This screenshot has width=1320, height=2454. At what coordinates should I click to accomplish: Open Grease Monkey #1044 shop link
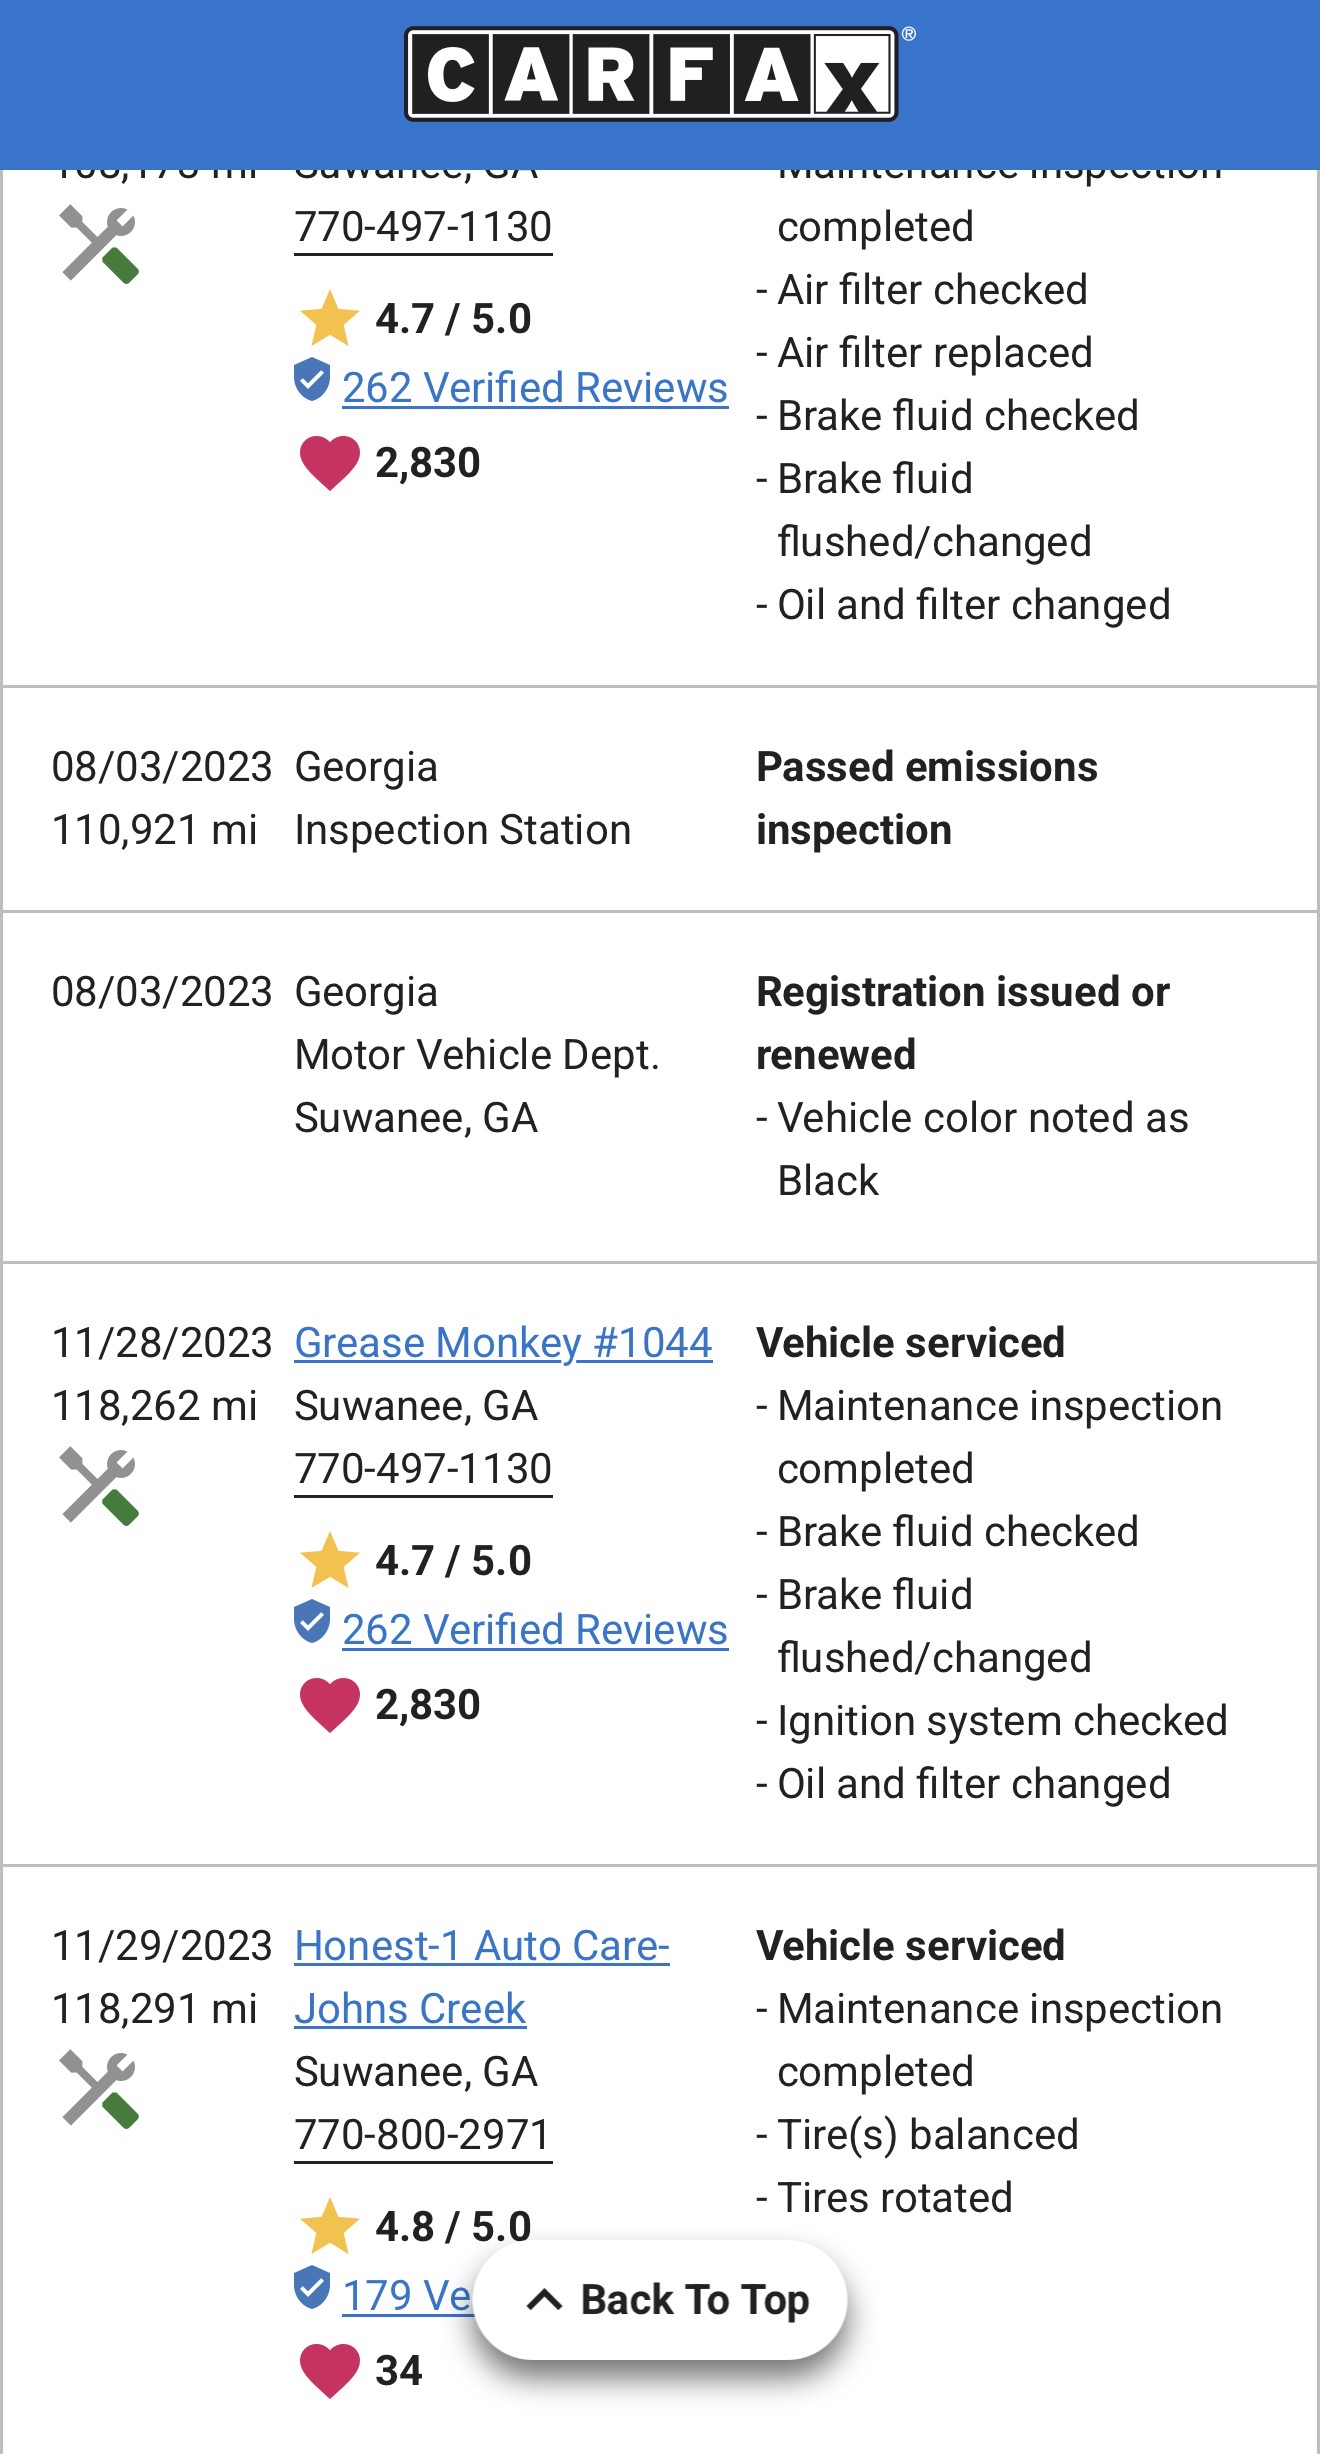(503, 1343)
